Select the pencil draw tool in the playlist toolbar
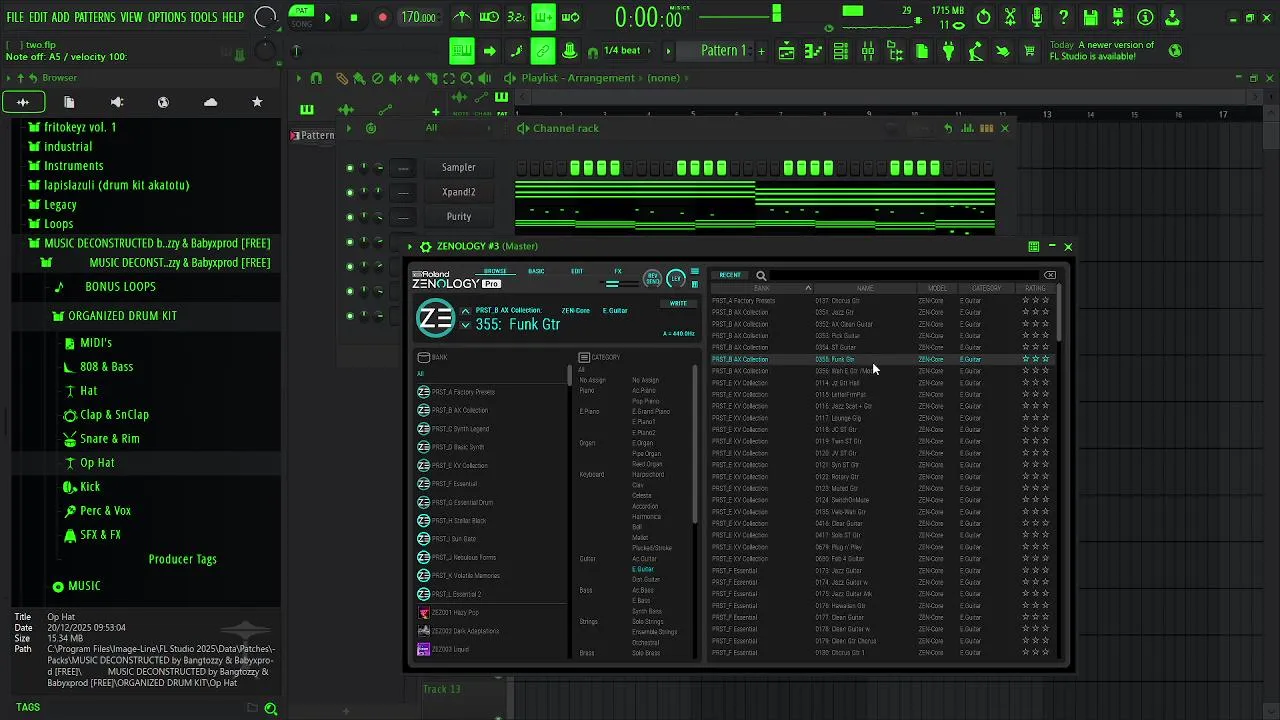The height and width of the screenshot is (720, 1280). [342, 78]
